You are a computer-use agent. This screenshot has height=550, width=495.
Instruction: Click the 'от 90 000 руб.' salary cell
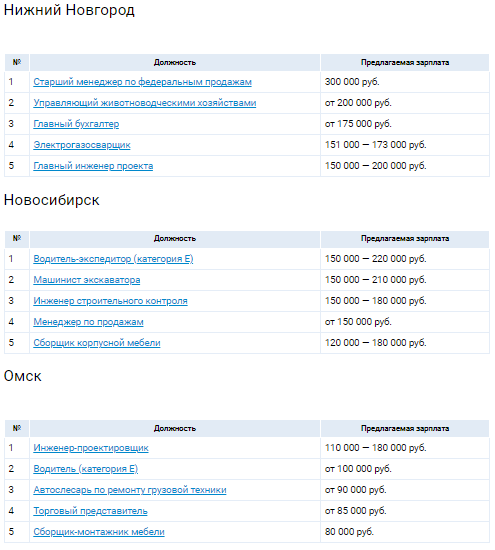pos(405,490)
